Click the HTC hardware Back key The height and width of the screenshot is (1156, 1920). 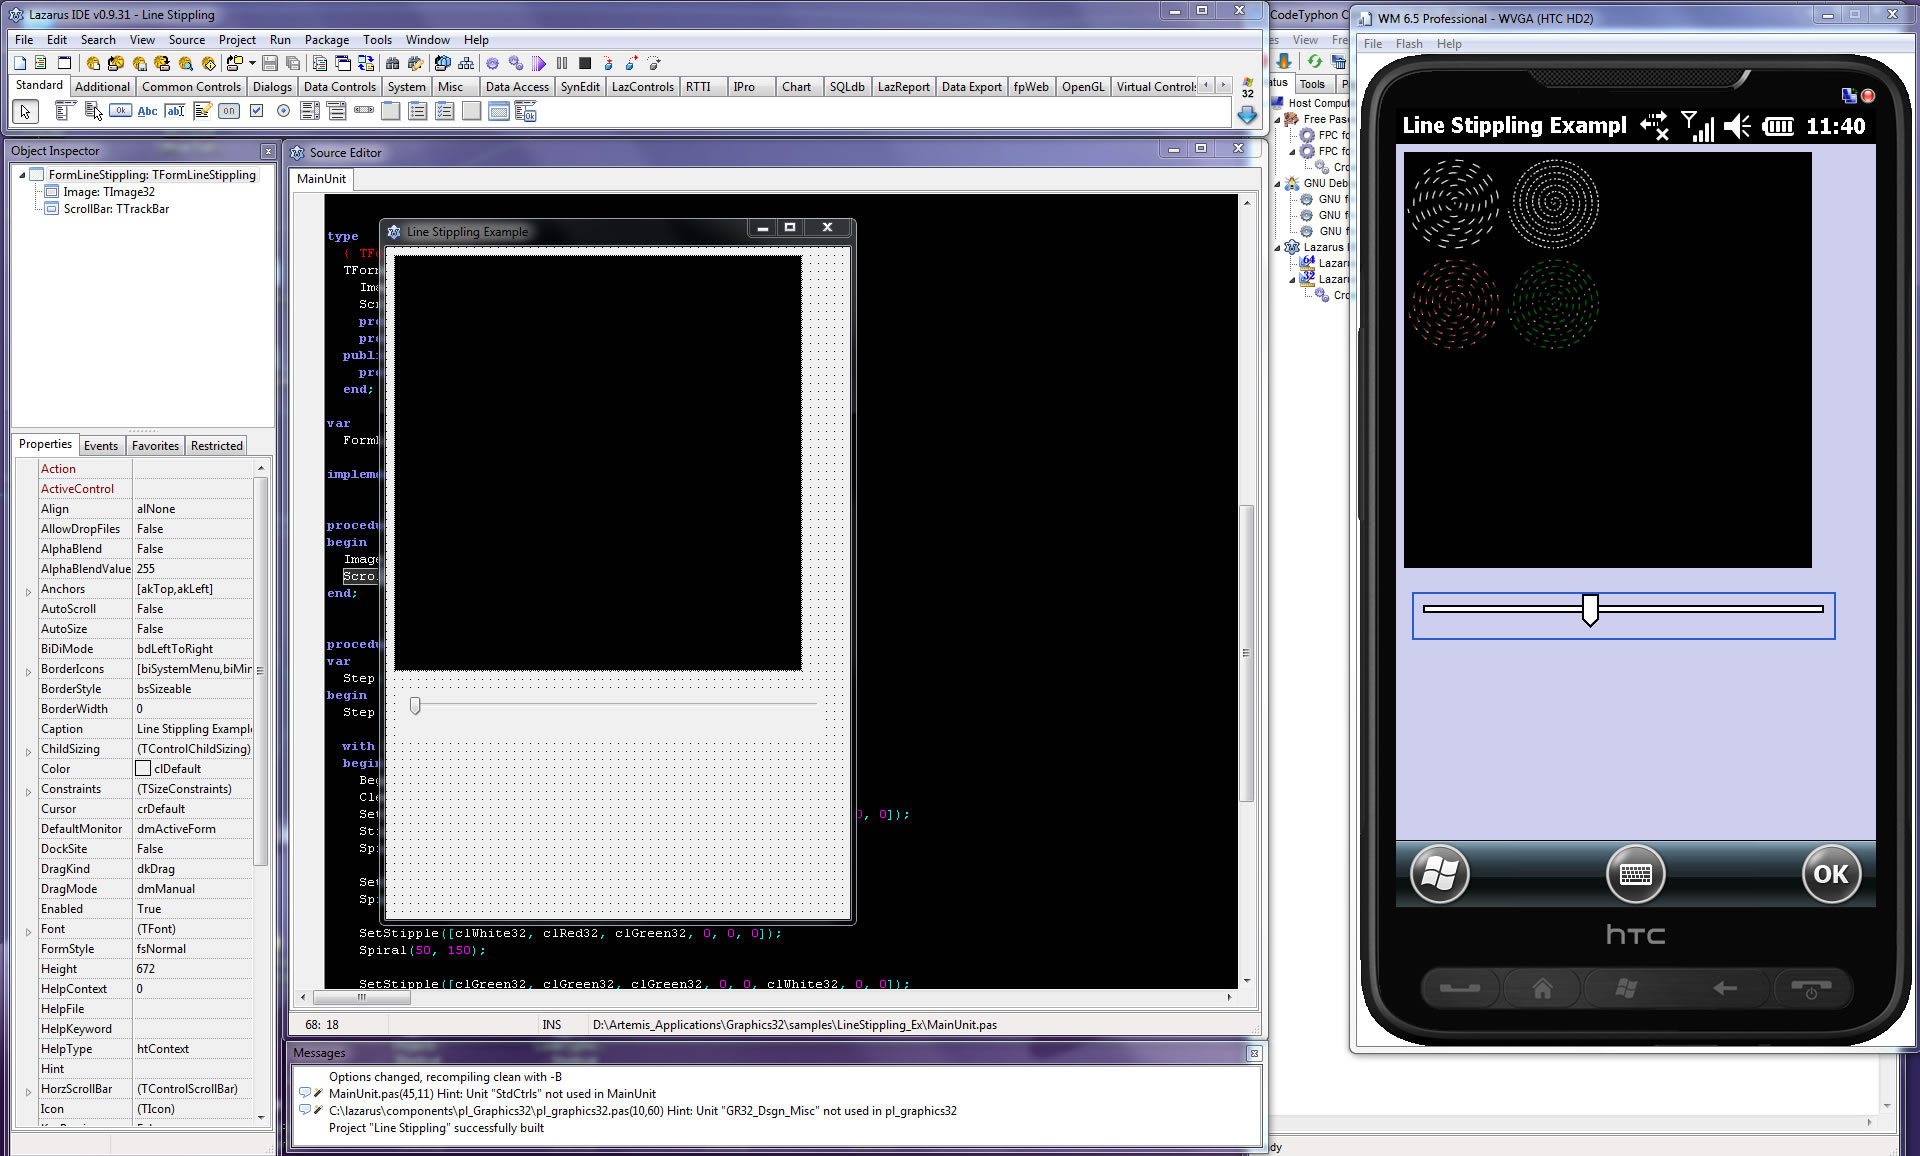point(1724,989)
